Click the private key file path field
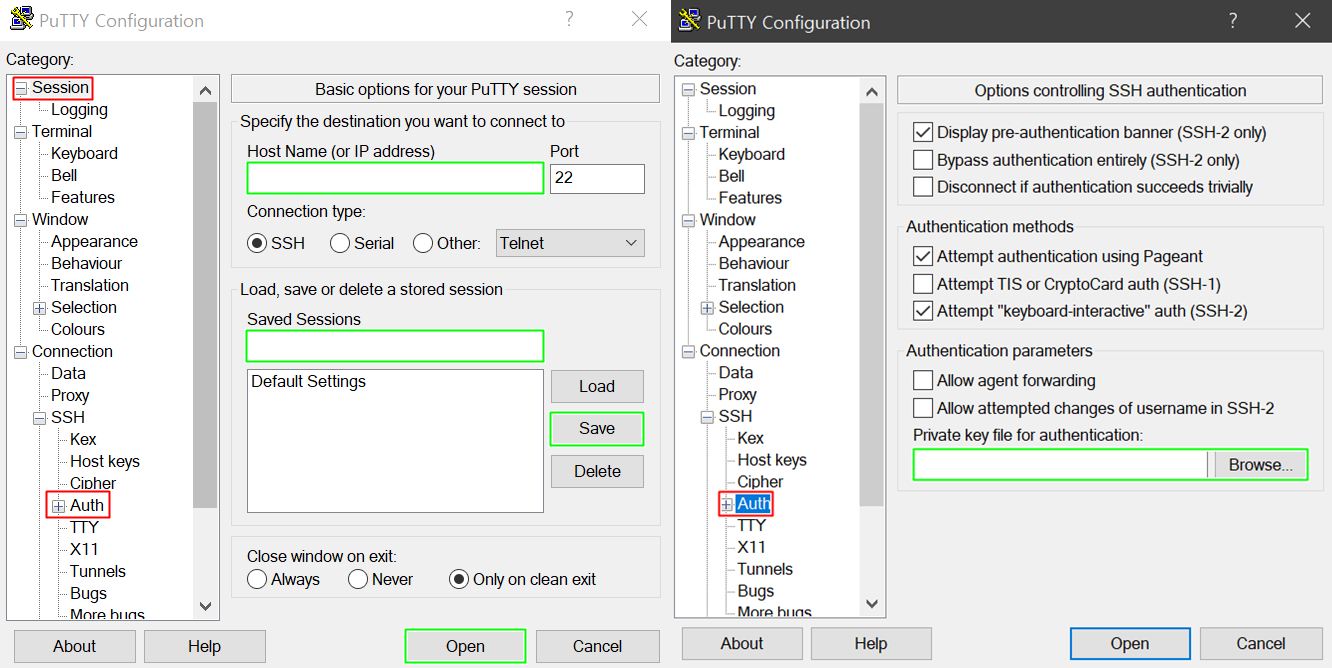Screen dimensions: 1332x668 [1061, 465]
